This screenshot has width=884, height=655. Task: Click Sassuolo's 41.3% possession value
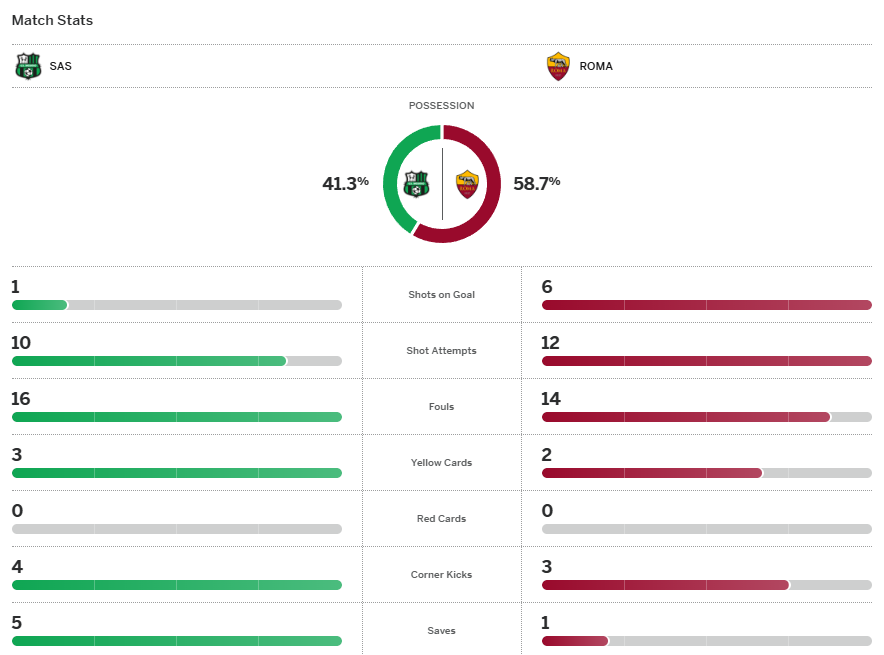pos(345,183)
